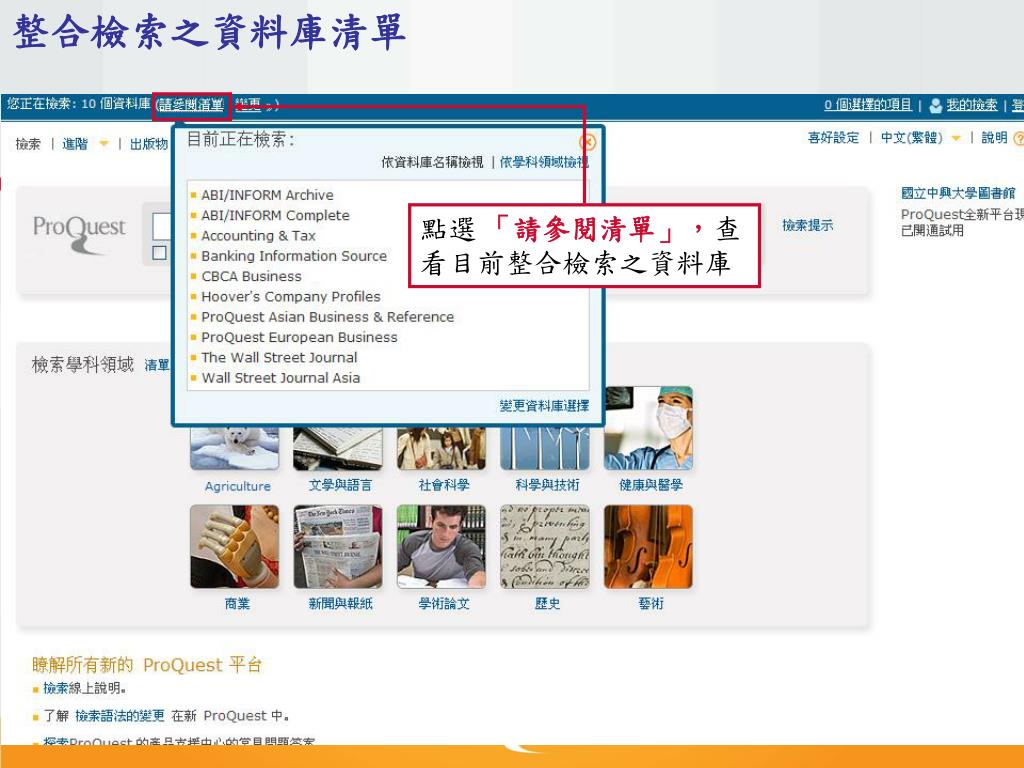
Task: Click the Agriculture polar bear thumbnail
Action: coord(234,448)
